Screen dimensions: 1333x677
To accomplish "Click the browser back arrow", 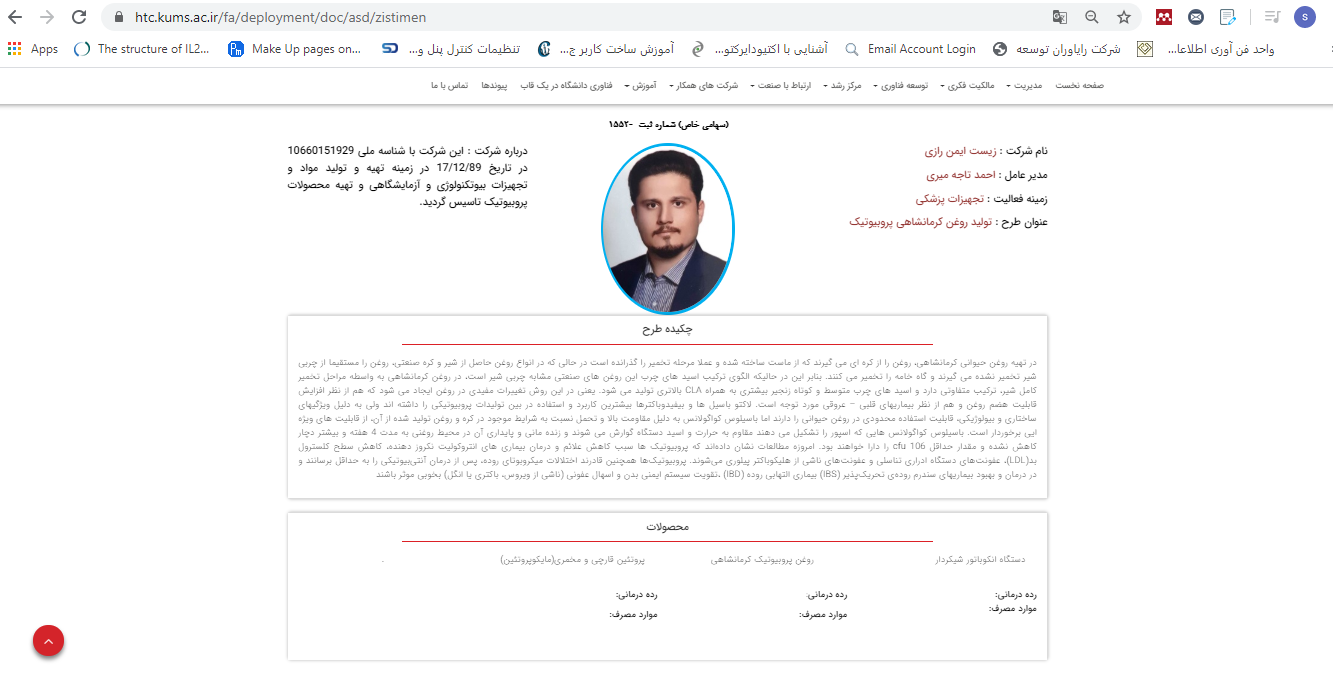I will click(x=16, y=17).
